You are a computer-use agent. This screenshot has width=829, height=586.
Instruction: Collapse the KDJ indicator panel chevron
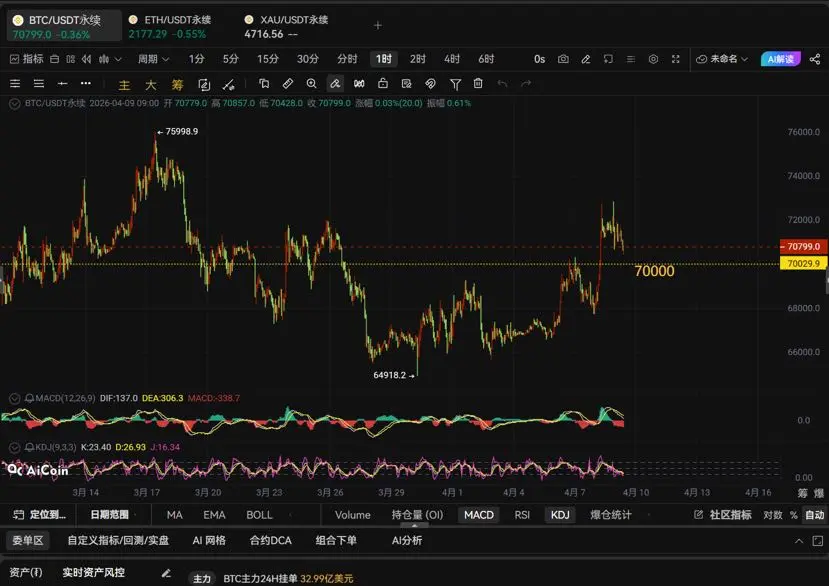pyautogui.click(x=15, y=447)
